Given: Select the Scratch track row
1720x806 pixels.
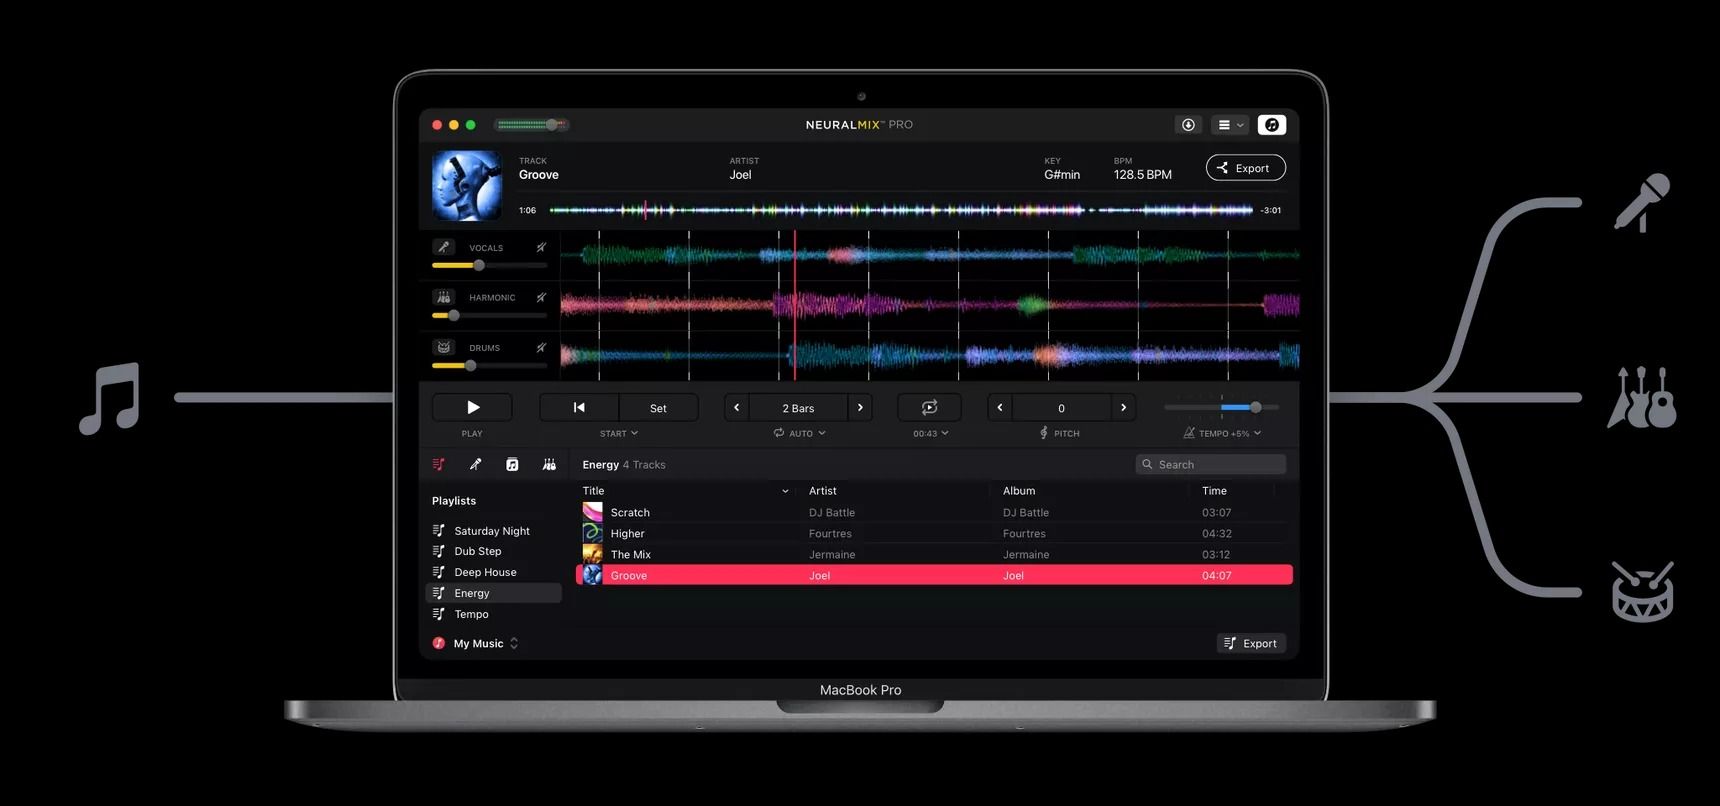Looking at the screenshot, I should (935, 512).
